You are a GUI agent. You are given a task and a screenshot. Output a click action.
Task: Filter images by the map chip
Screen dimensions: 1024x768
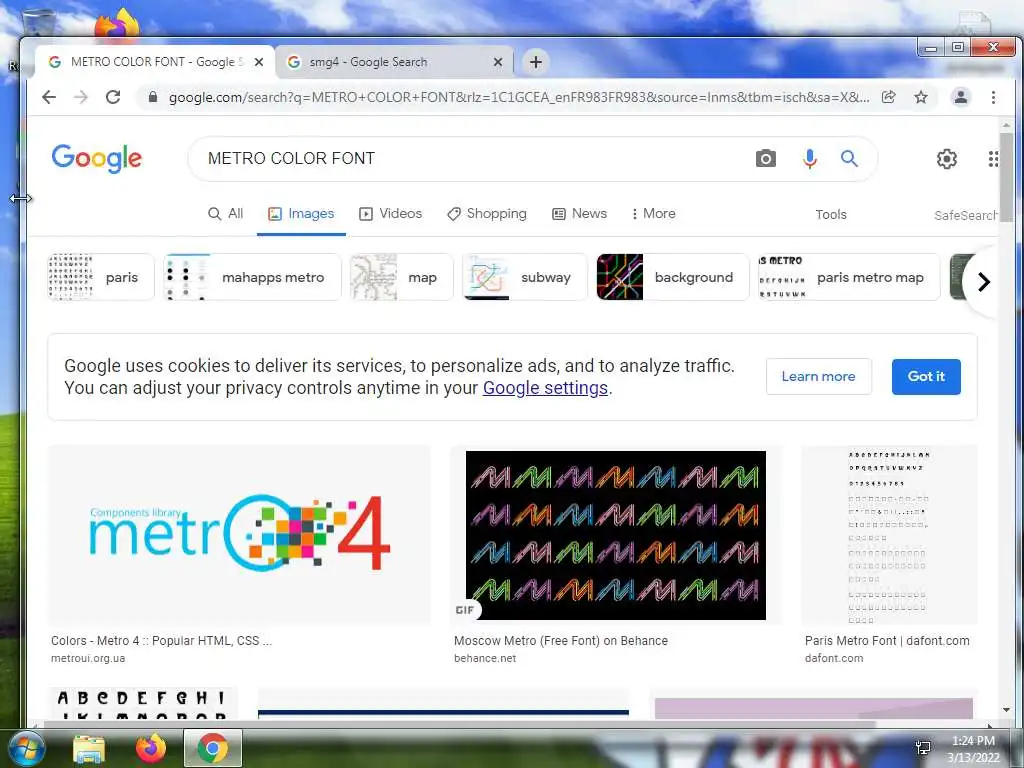[x=401, y=277]
